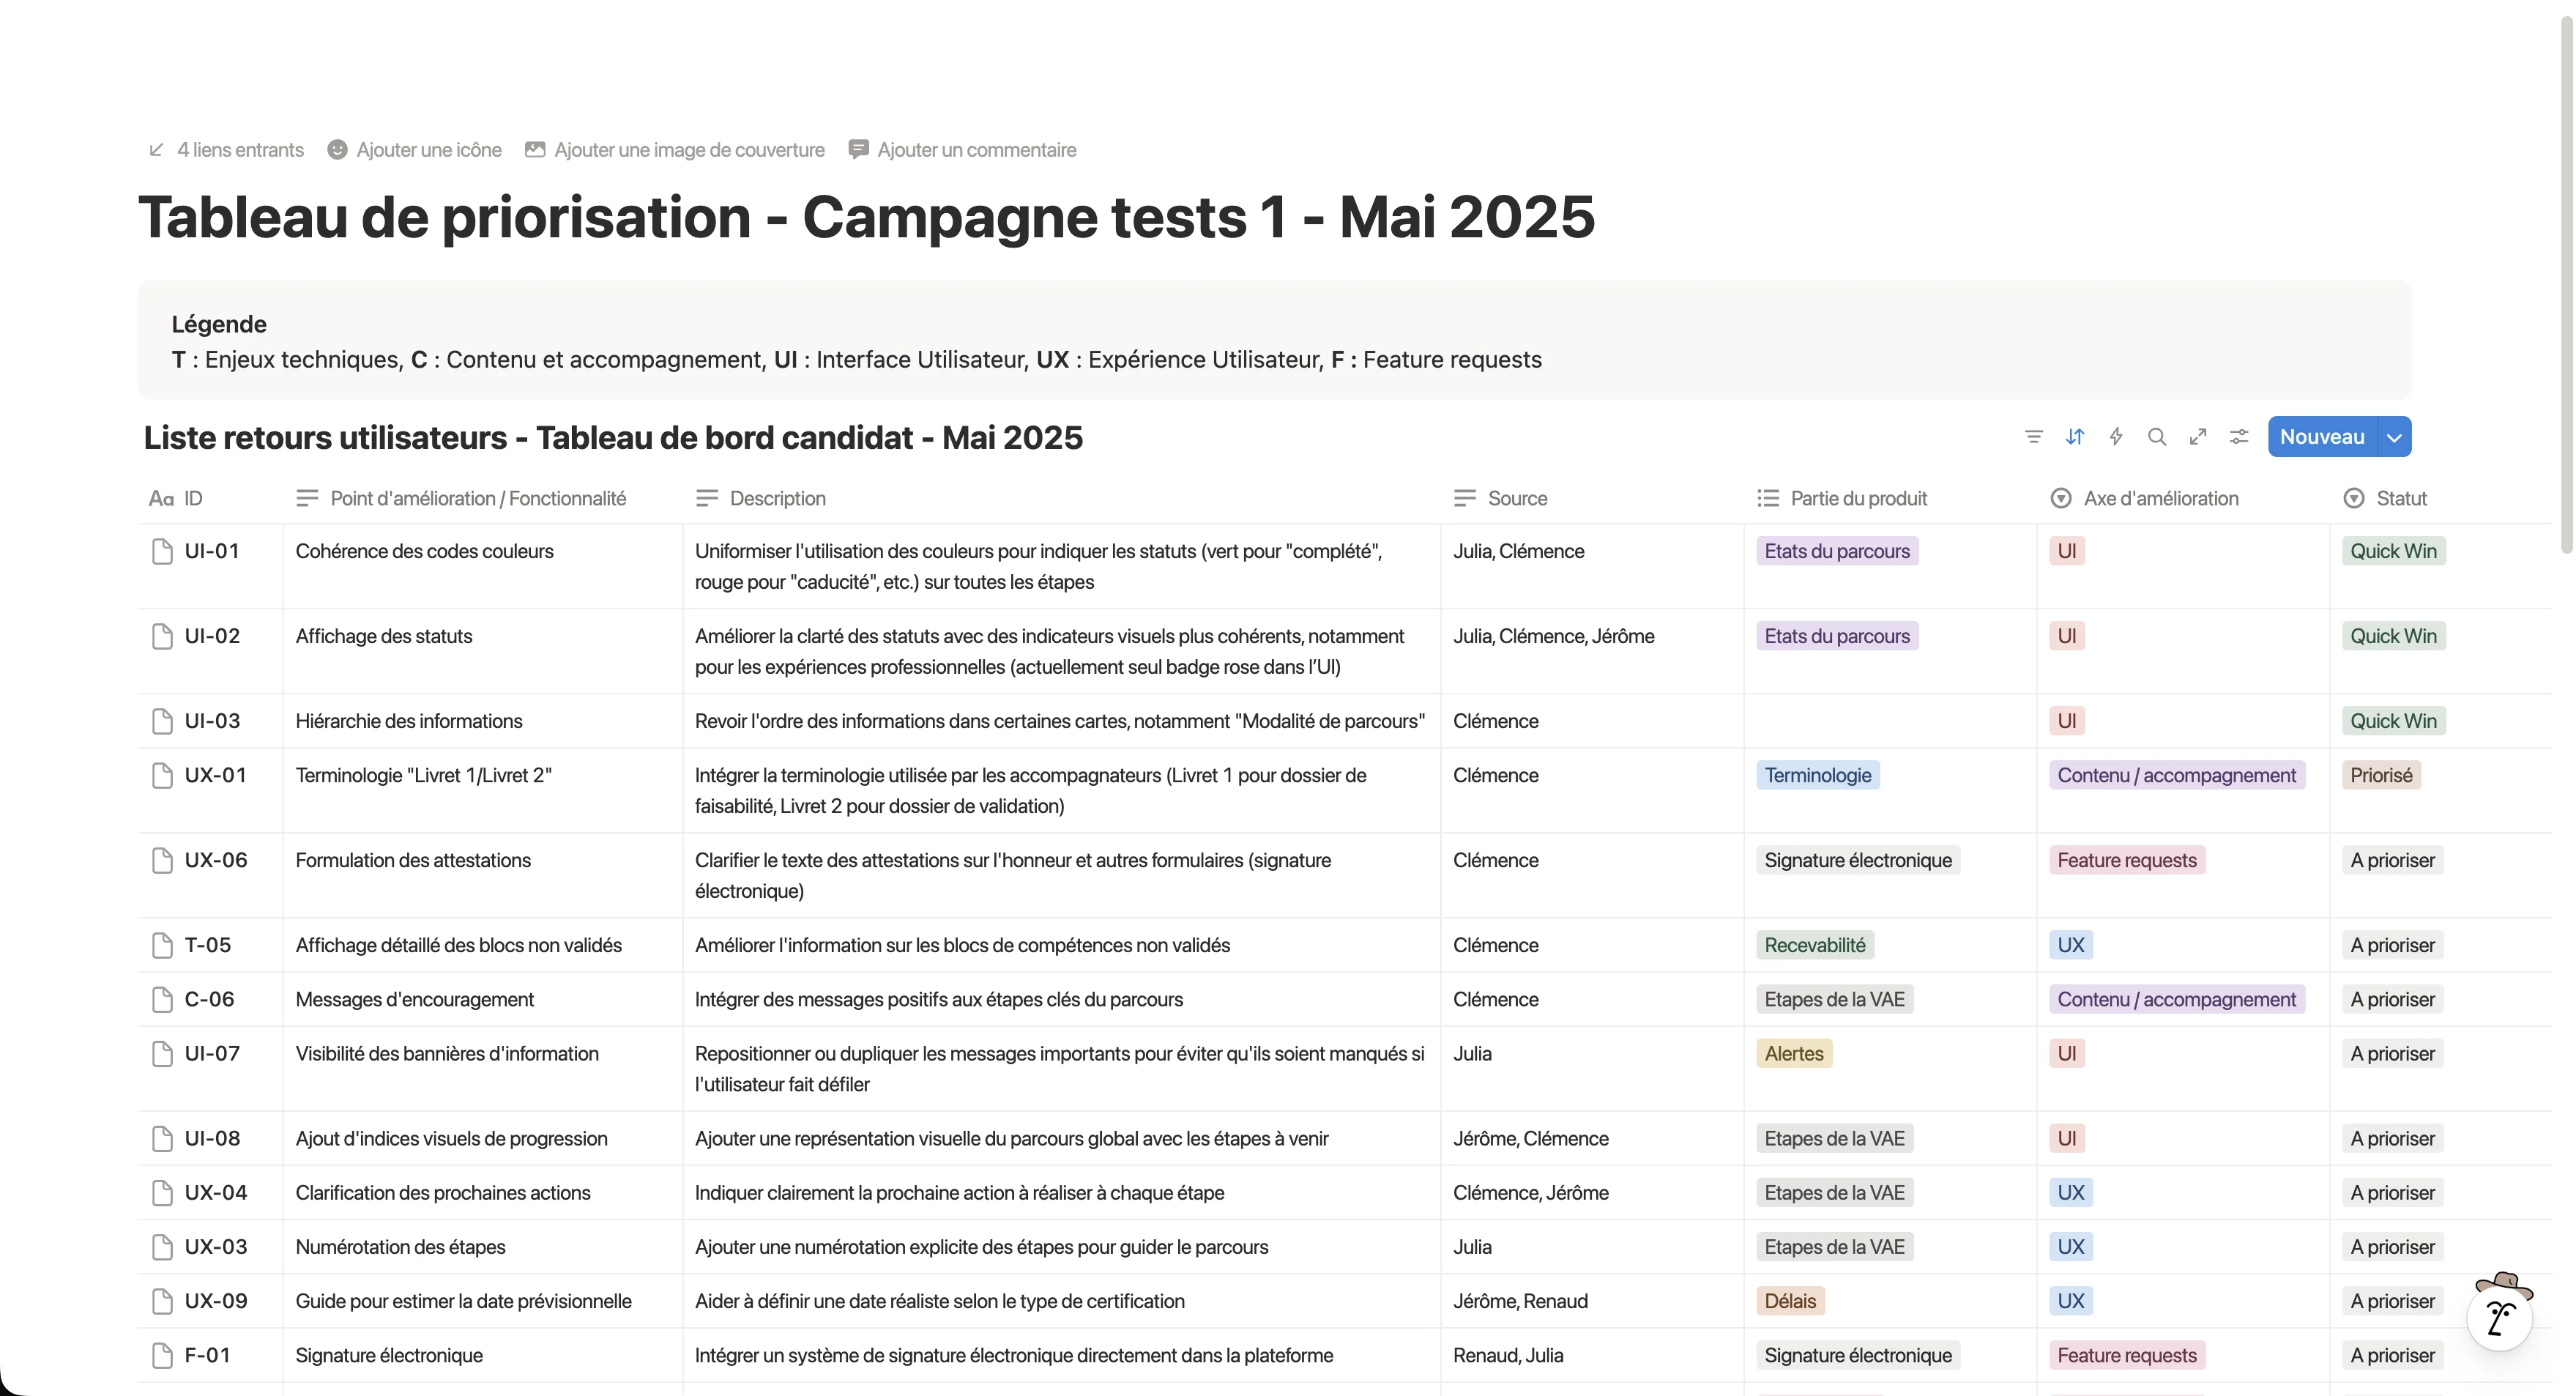Click the description cell of the UX-04 row
The width and height of the screenshot is (2576, 1396).
click(959, 1192)
